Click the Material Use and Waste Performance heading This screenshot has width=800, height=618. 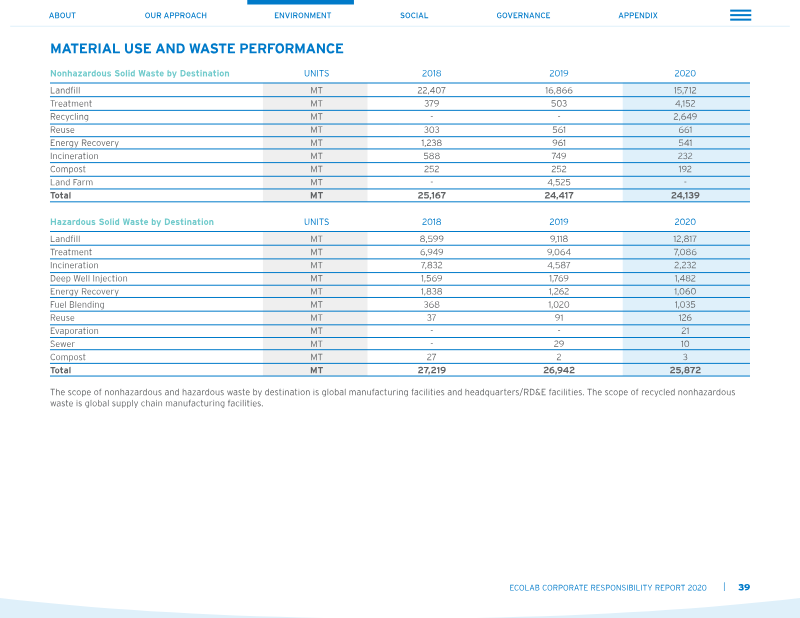pyautogui.click(x=197, y=48)
